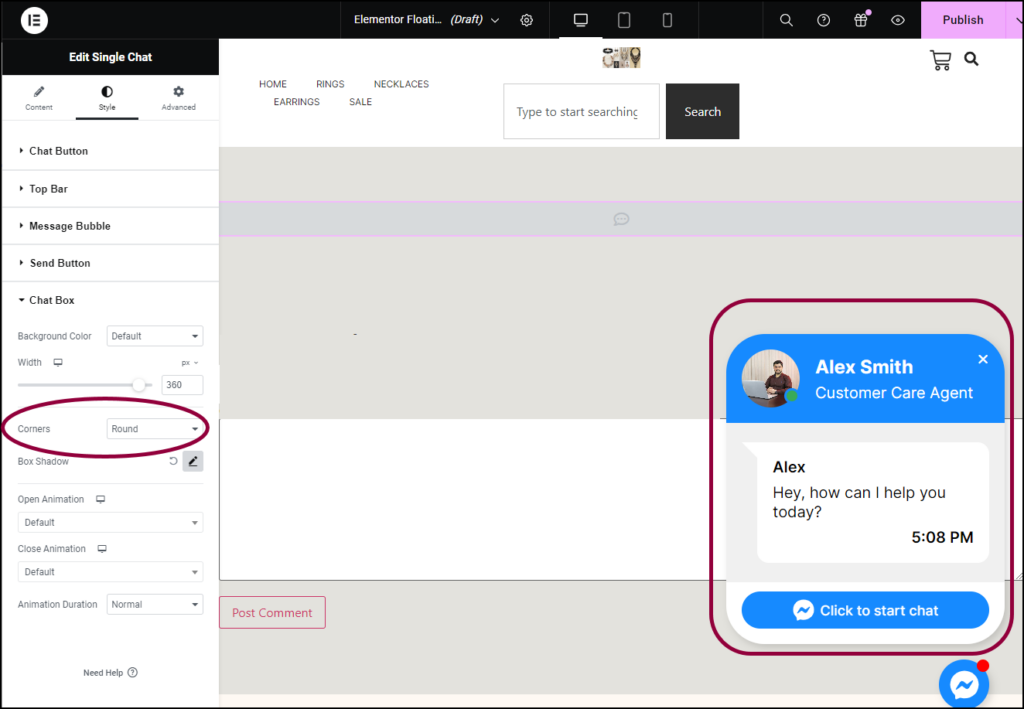Edit the Box Shadow with the pencil icon

tap(192, 461)
